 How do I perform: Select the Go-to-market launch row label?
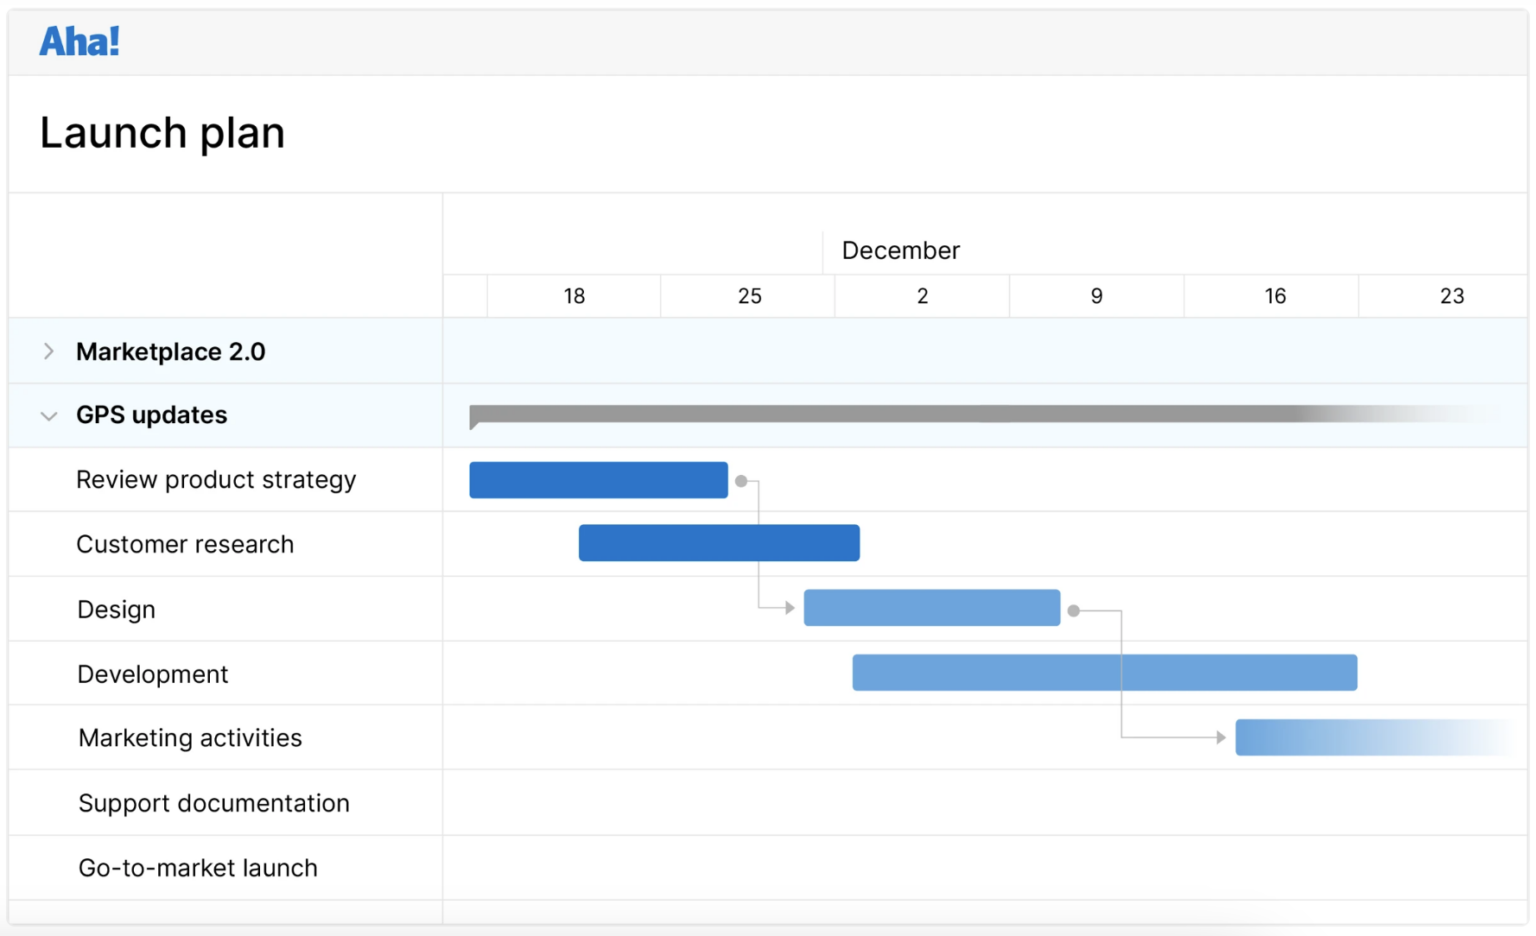(197, 868)
